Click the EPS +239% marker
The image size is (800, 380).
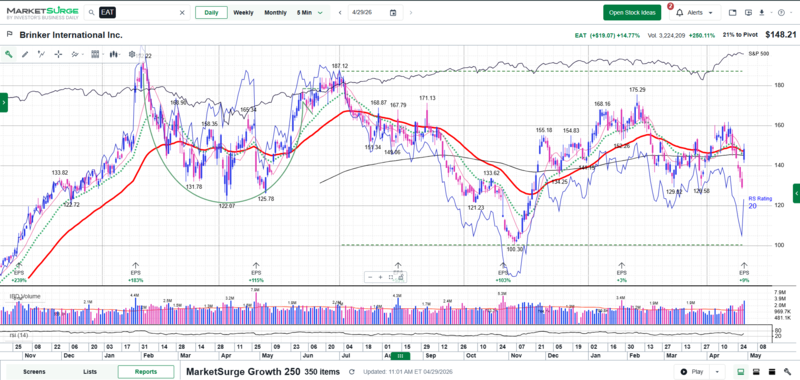19,273
